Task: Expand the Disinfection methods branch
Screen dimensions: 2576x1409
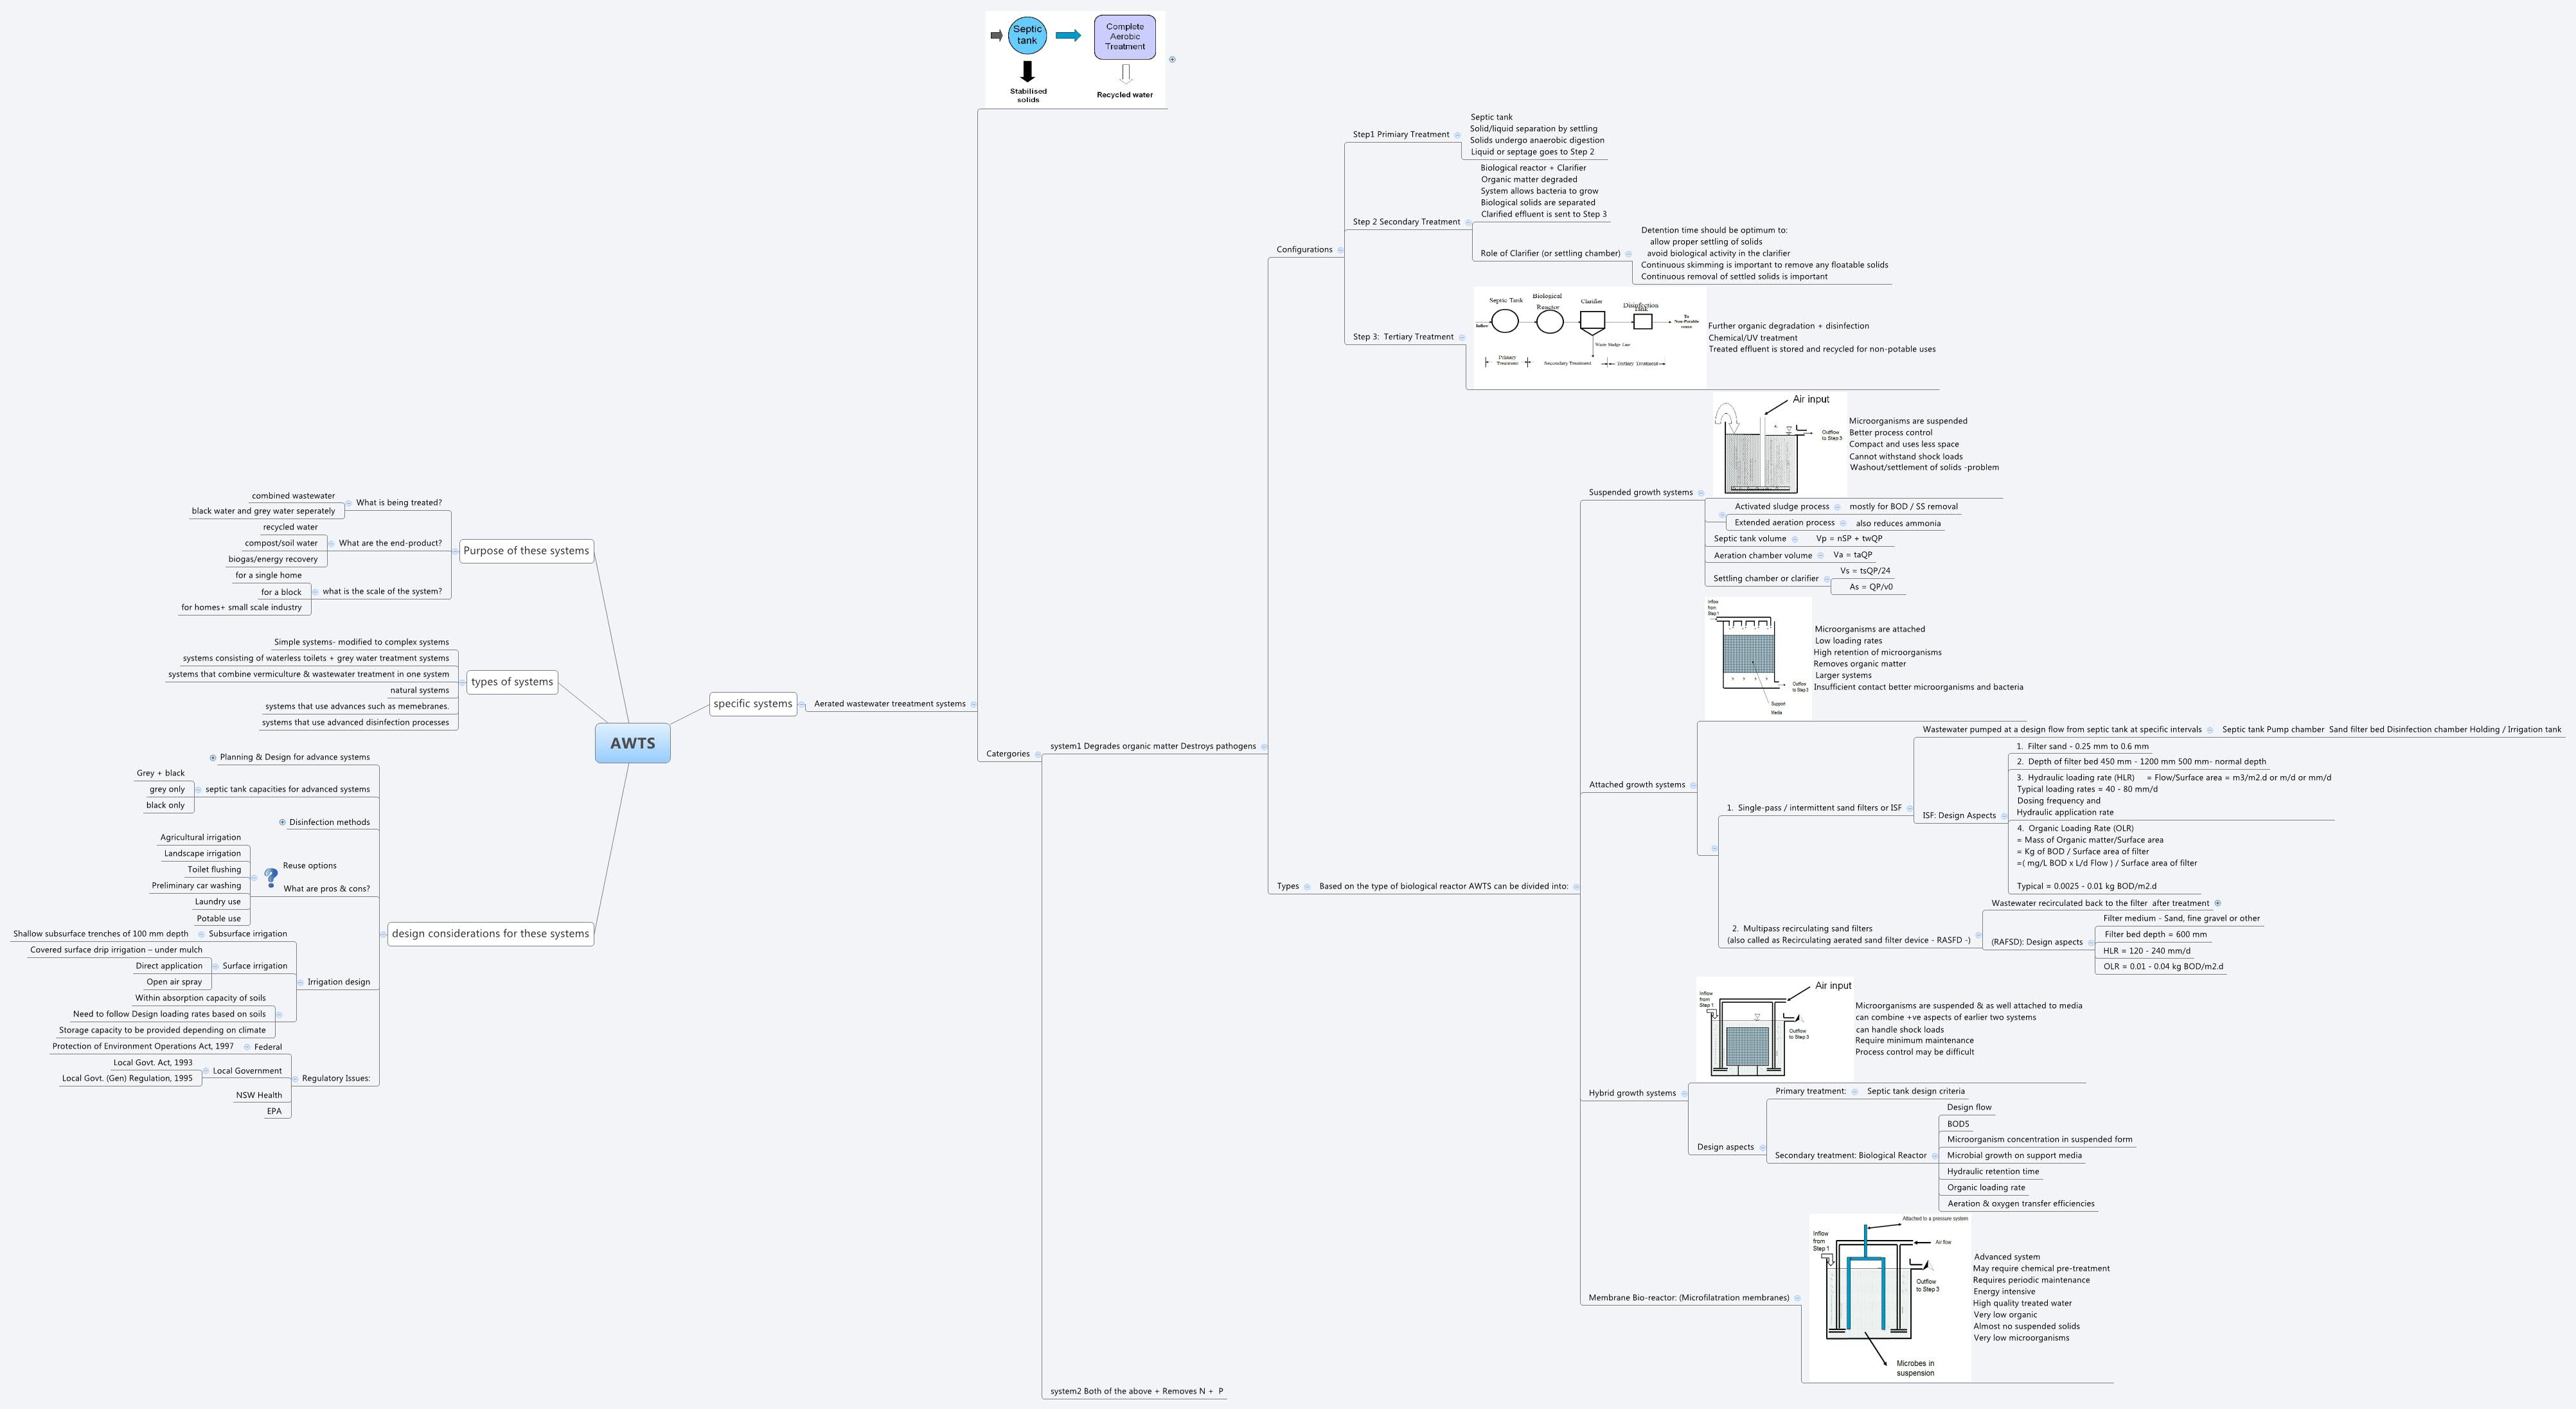Action: pos(282,823)
